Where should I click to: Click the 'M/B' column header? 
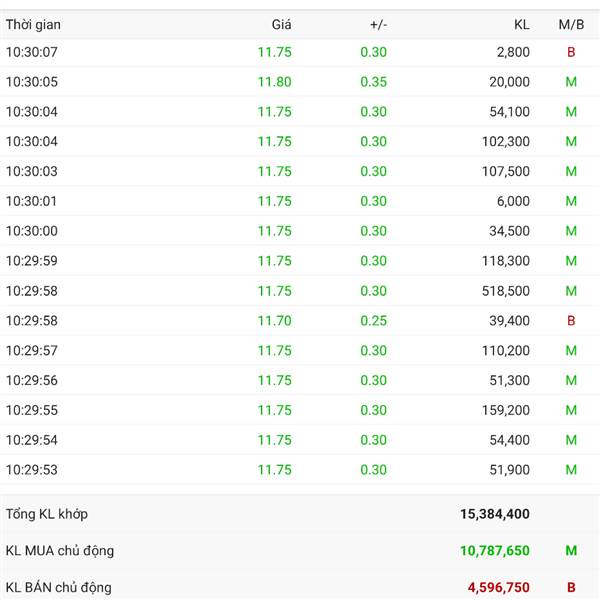pos(571,24)
